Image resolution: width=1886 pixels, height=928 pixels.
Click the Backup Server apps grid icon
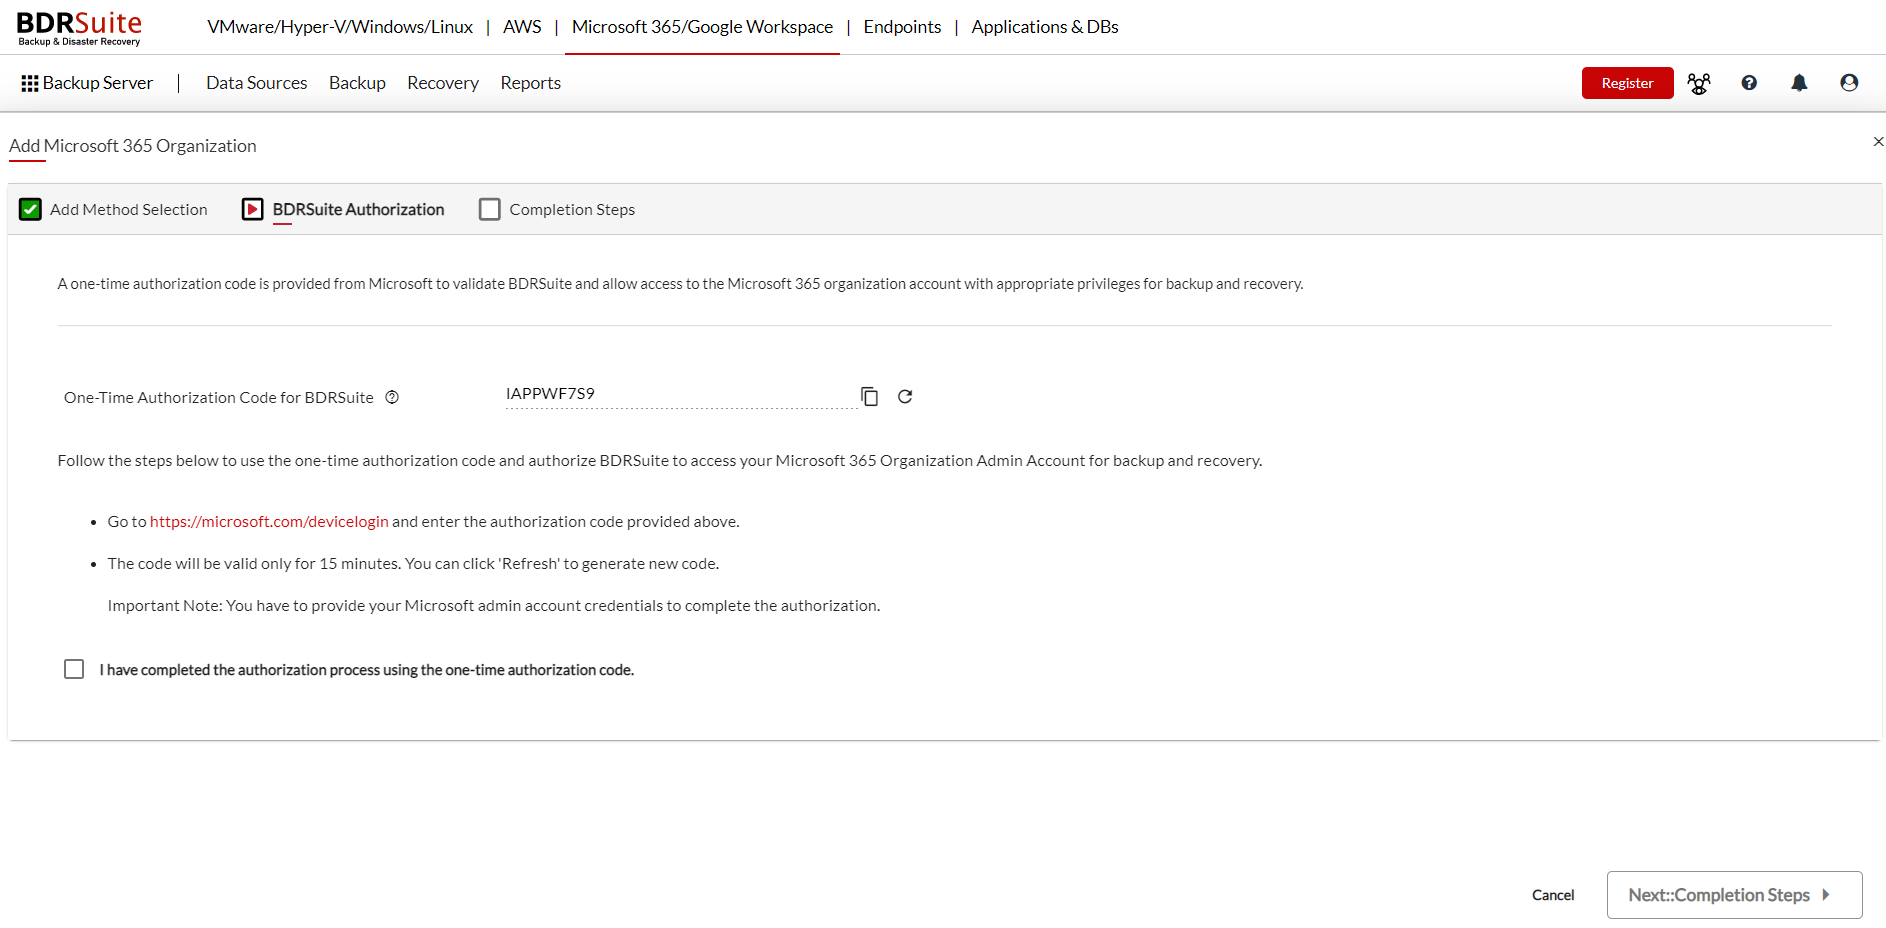tap(30, 83)
